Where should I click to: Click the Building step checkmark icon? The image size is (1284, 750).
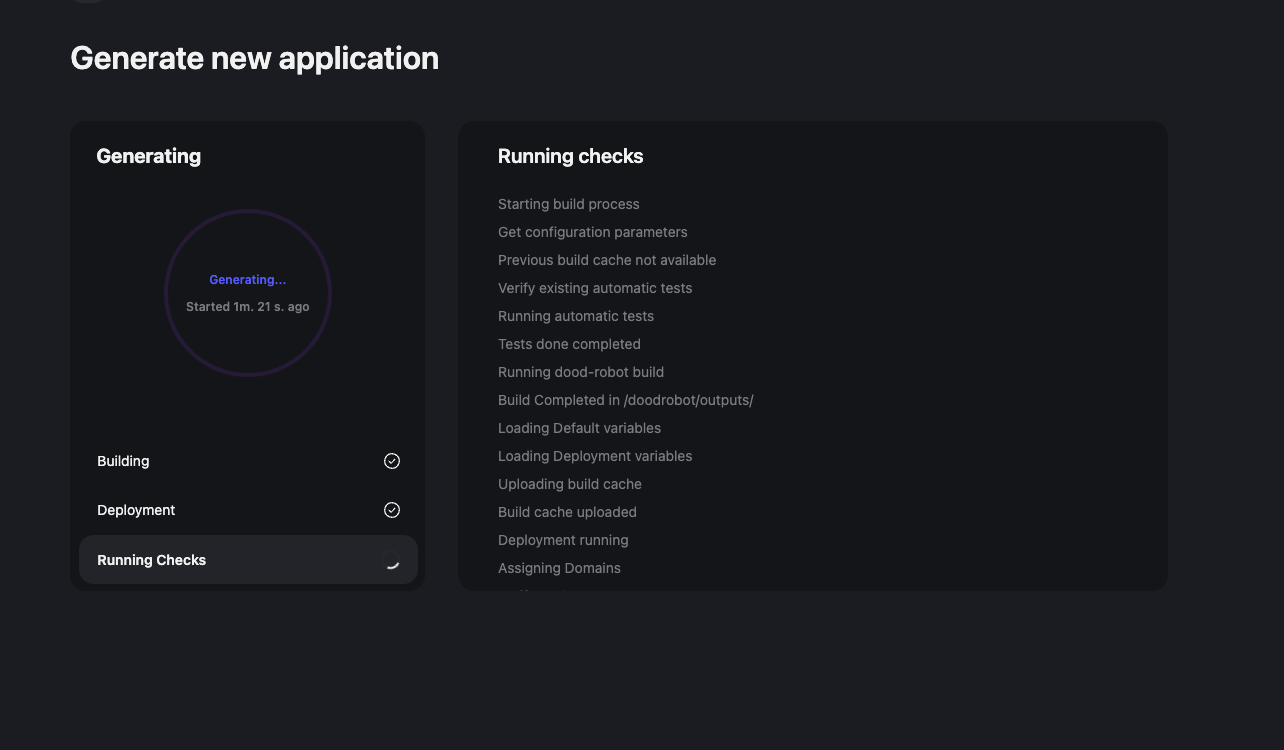pyautogui.click(x=392, y=461)
